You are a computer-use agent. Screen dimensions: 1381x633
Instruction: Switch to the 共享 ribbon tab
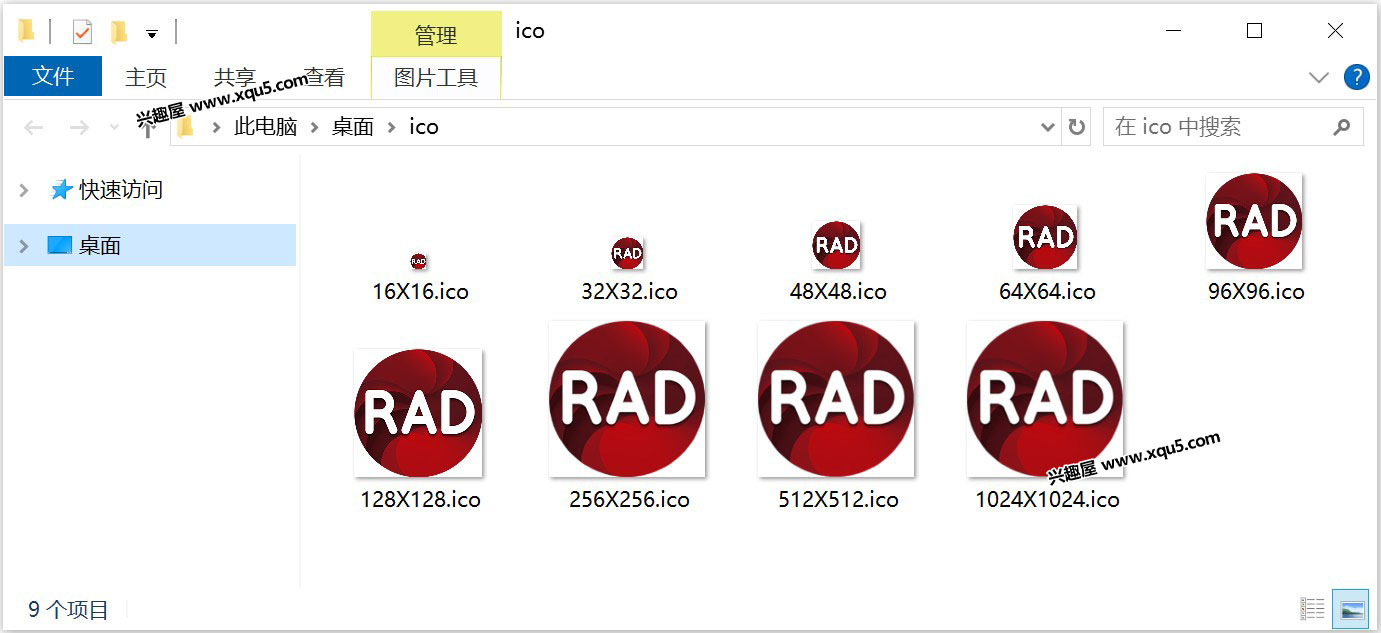click(234, 77)
